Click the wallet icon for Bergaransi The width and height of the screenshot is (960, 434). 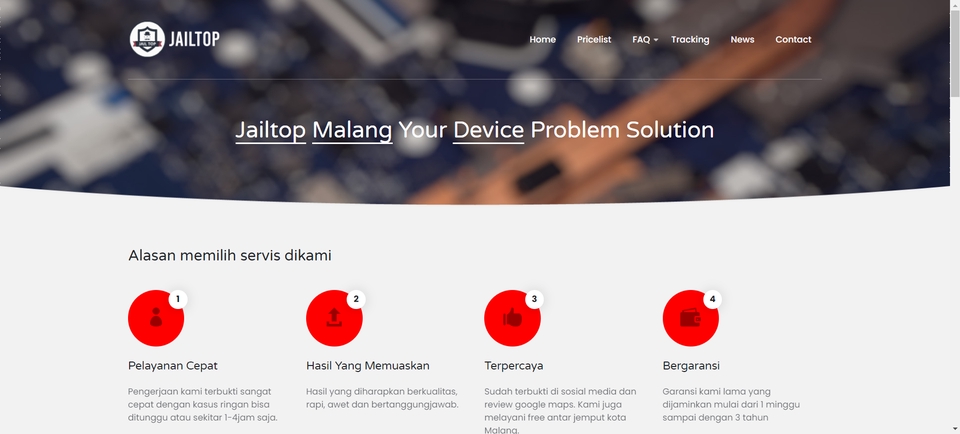point(691,317)
